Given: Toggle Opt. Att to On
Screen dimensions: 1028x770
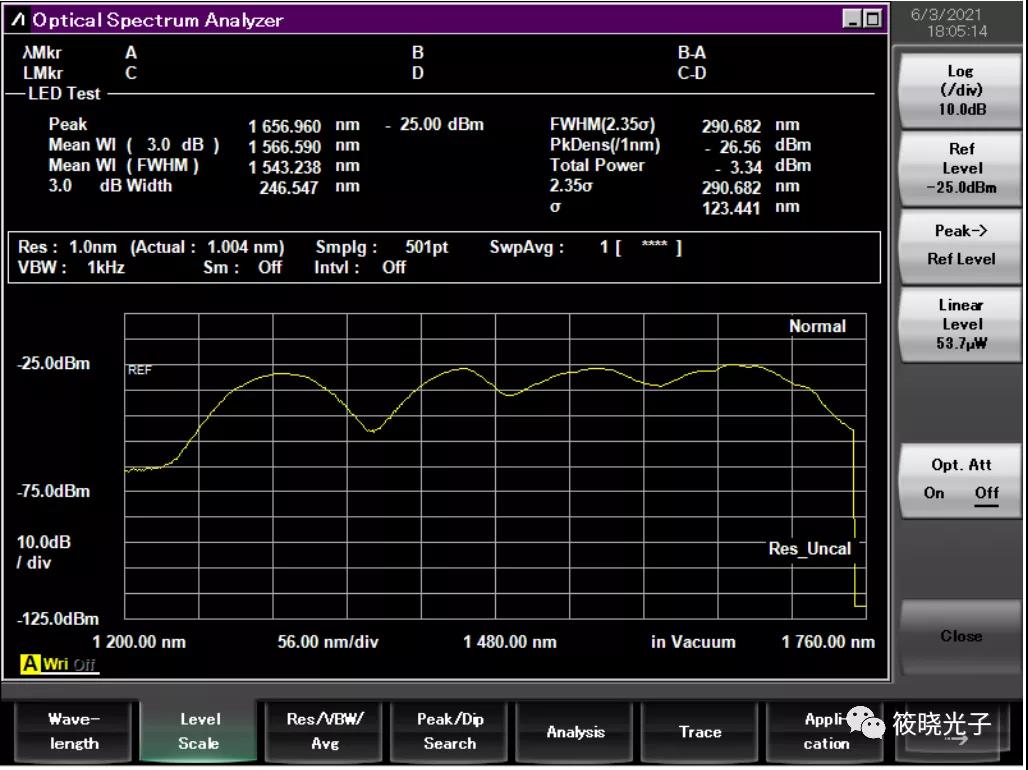Looking at the screenshot, I should click(934, 493).
